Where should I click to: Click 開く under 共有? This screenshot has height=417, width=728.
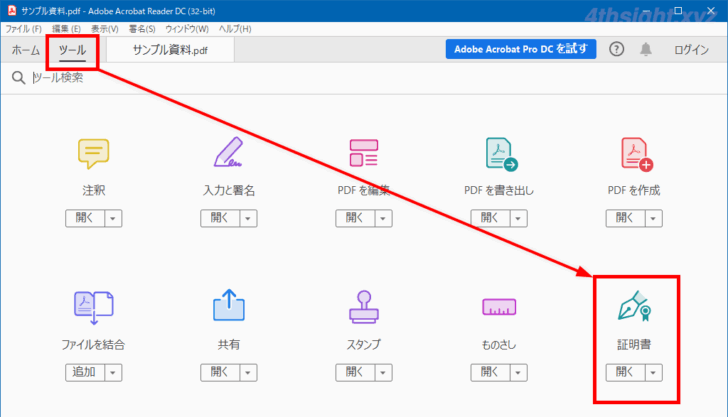(220, 372)
